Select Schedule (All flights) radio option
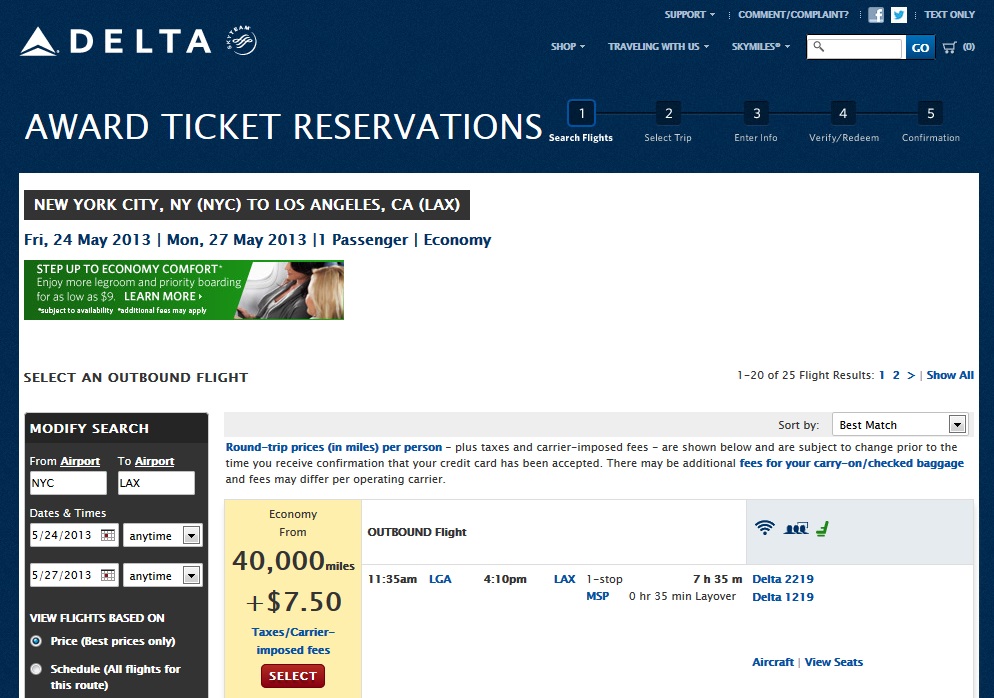Viewport: 994px width, 698px height. coord(37,669)
